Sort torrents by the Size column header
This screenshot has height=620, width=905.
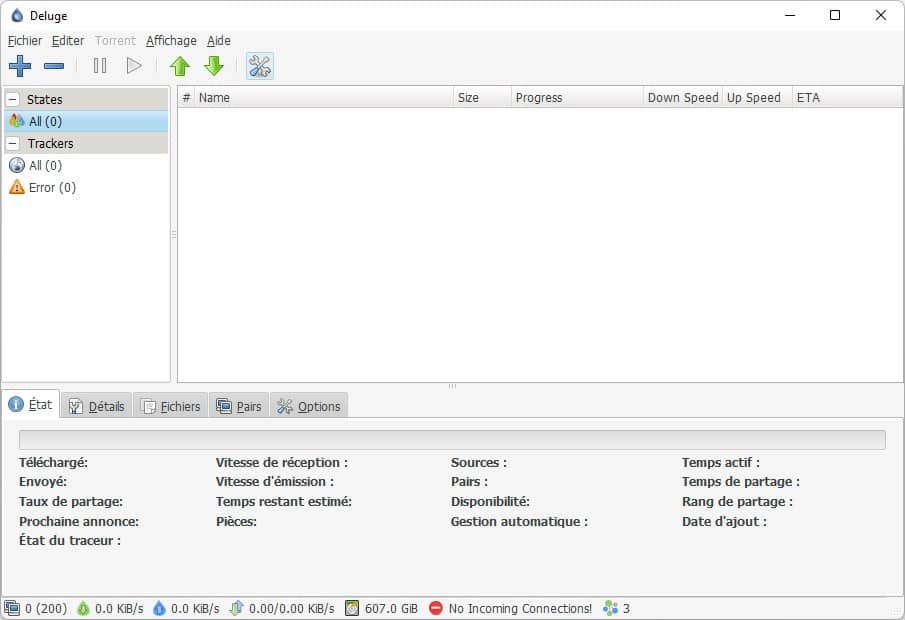[x=483, y=98]
